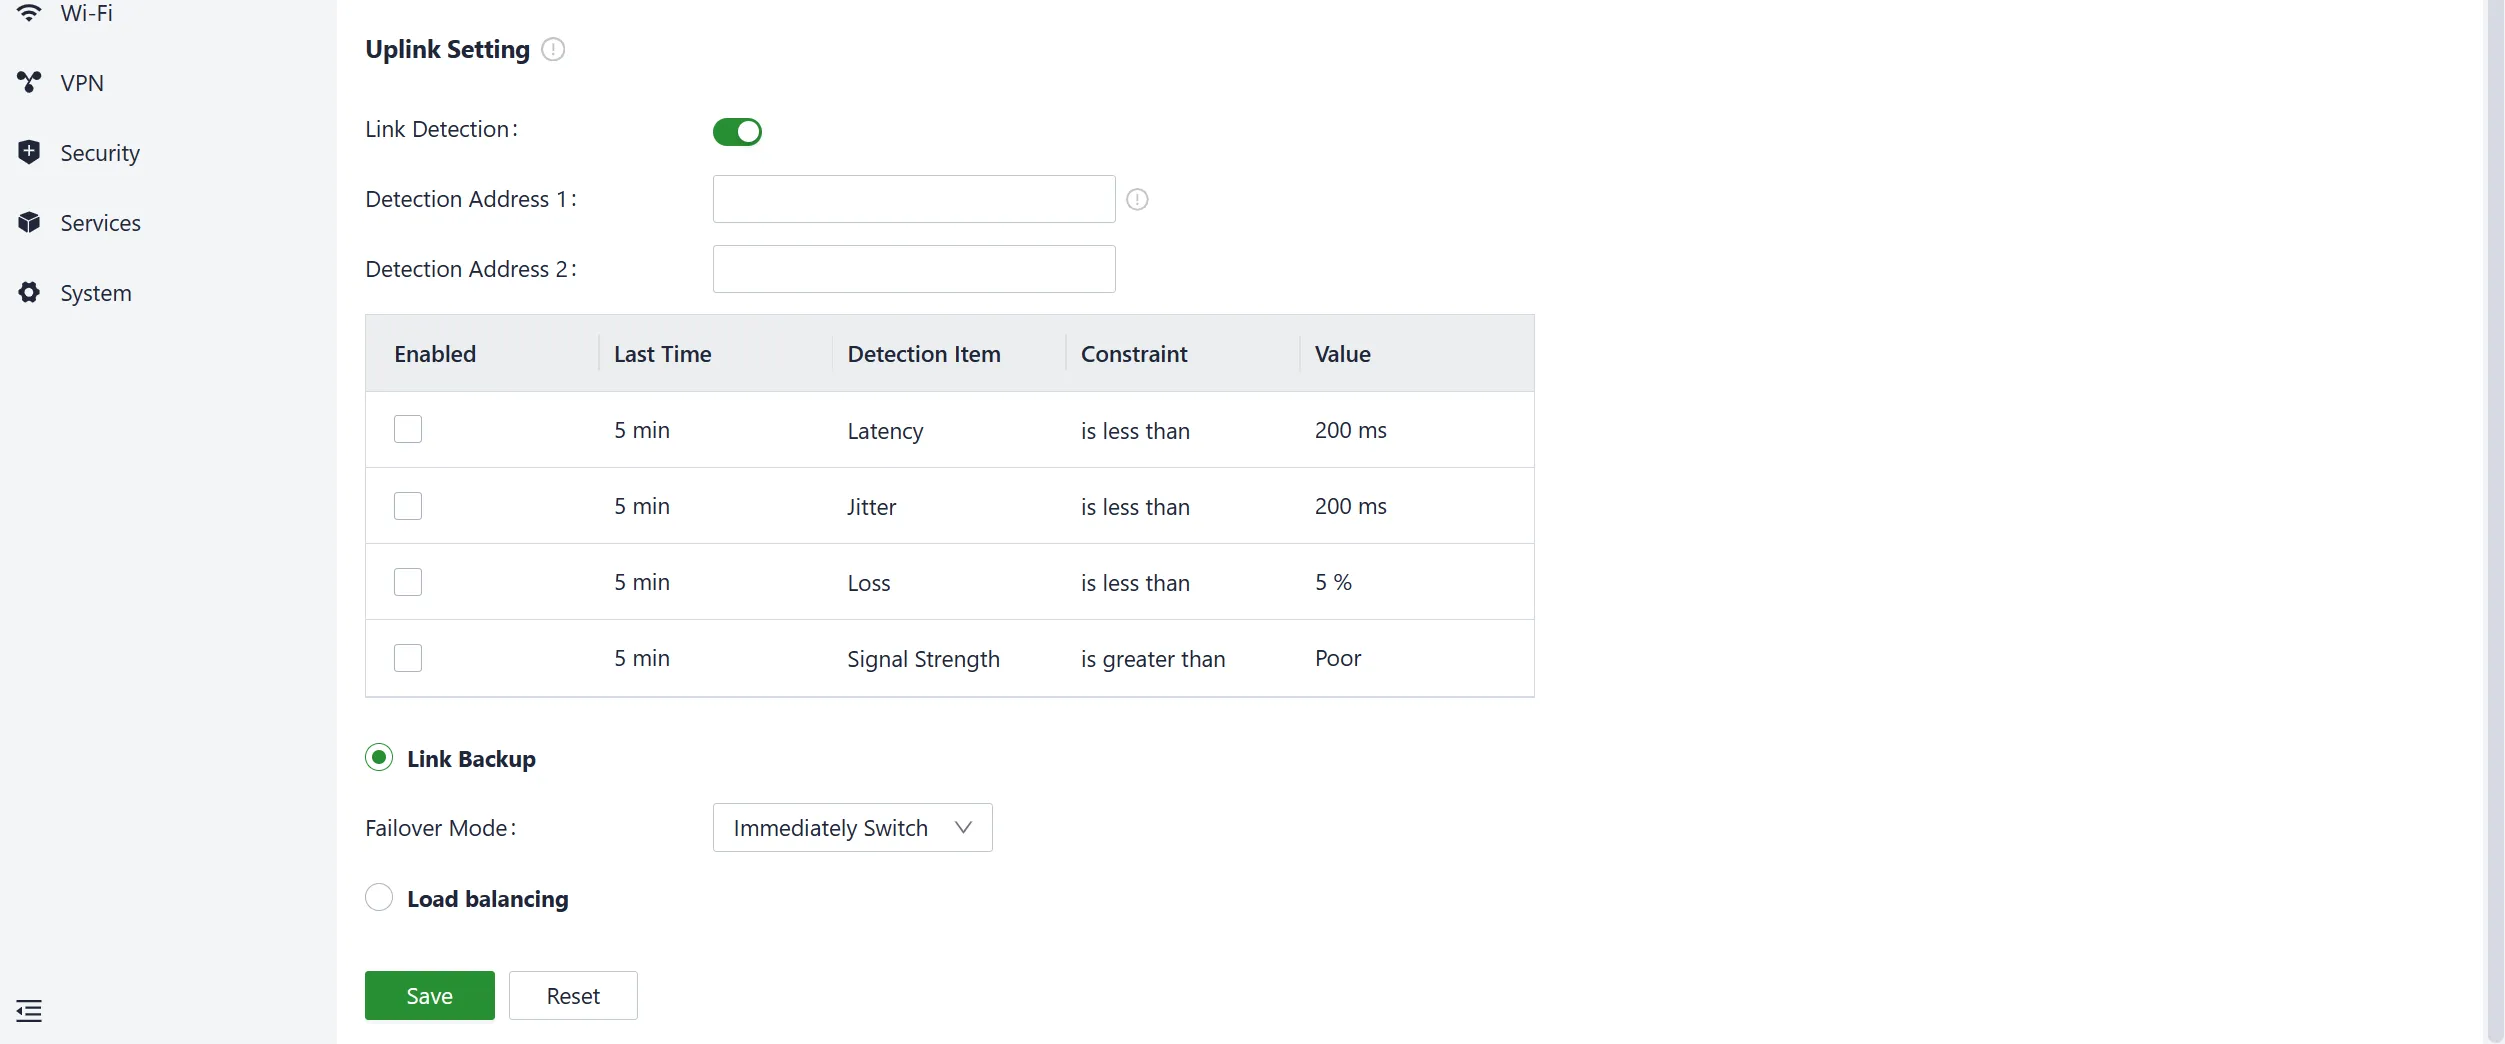Click the Security shield icon

(x=29, y=152)
